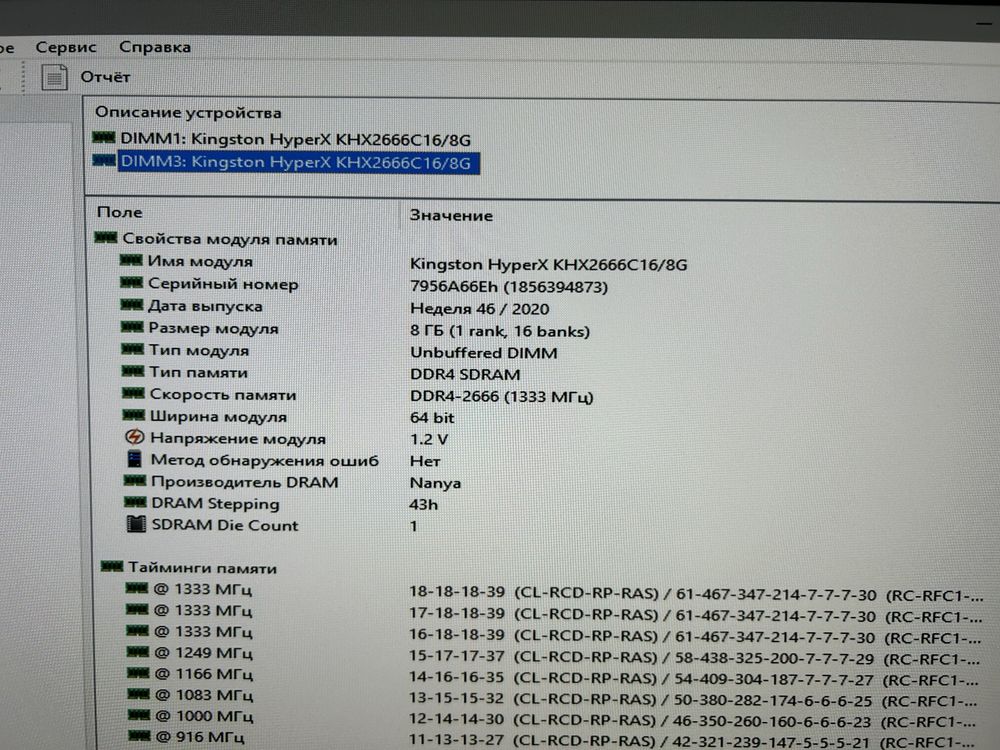Click the memory icon next to Имя модуля
Screen dimensions: 1000x750
point(131,260)
